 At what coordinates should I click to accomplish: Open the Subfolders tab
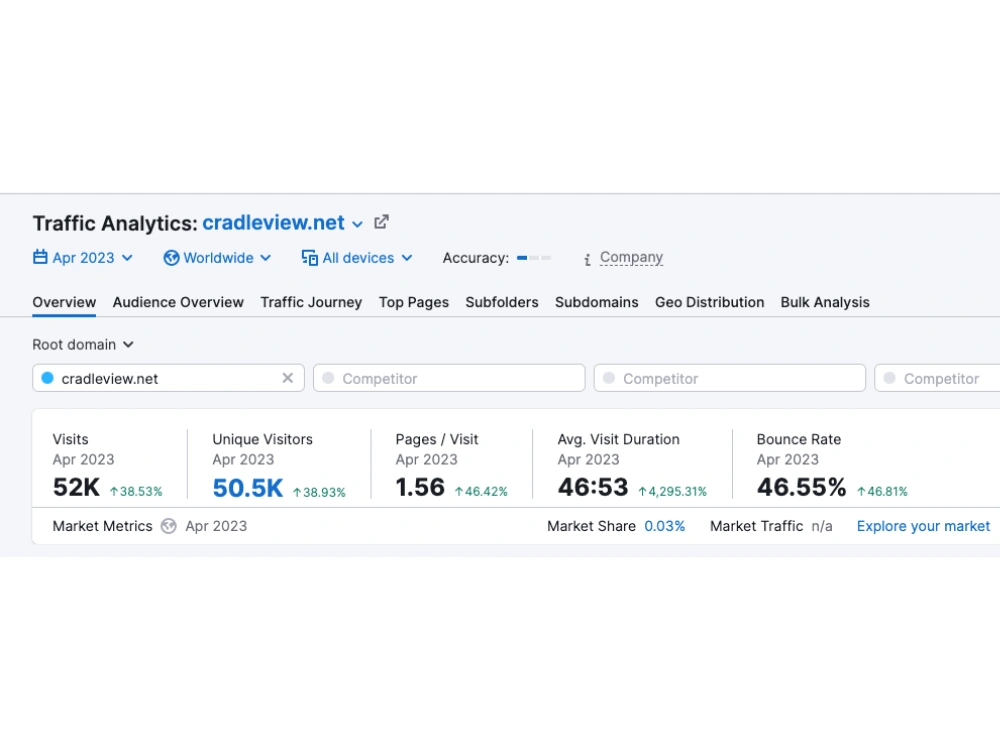(502, 302)
